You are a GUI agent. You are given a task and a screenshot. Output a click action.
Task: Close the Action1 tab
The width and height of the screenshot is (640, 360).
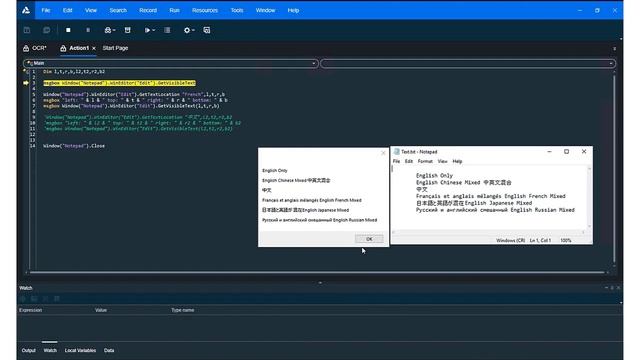[94, 48]
